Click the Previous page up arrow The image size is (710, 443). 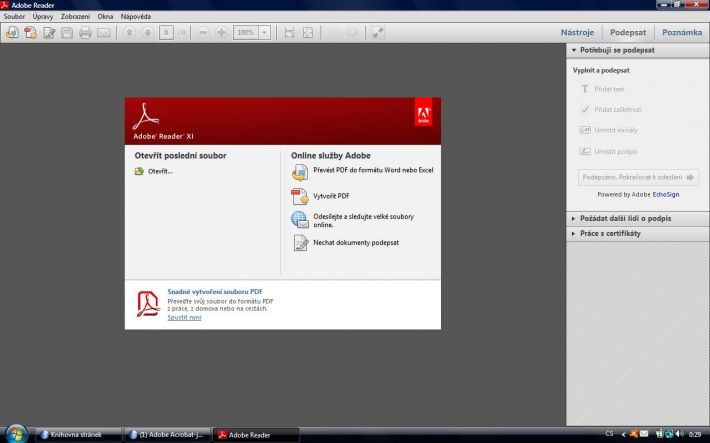[x=130, y=33]
